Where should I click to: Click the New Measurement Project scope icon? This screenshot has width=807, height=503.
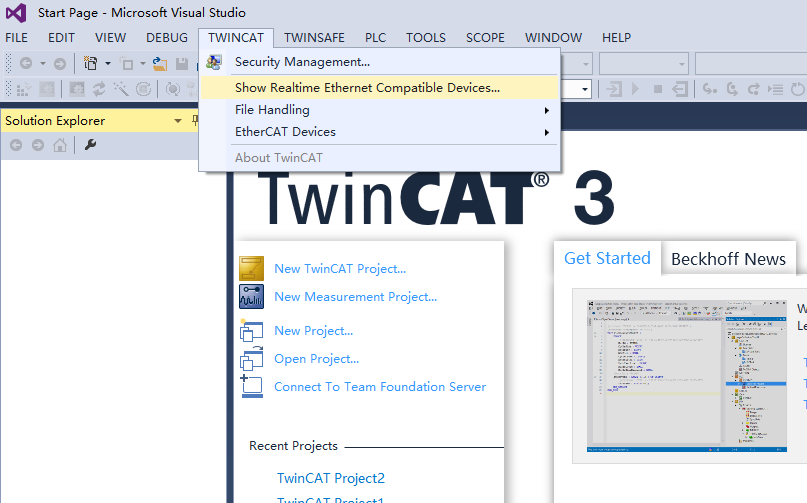251,297
